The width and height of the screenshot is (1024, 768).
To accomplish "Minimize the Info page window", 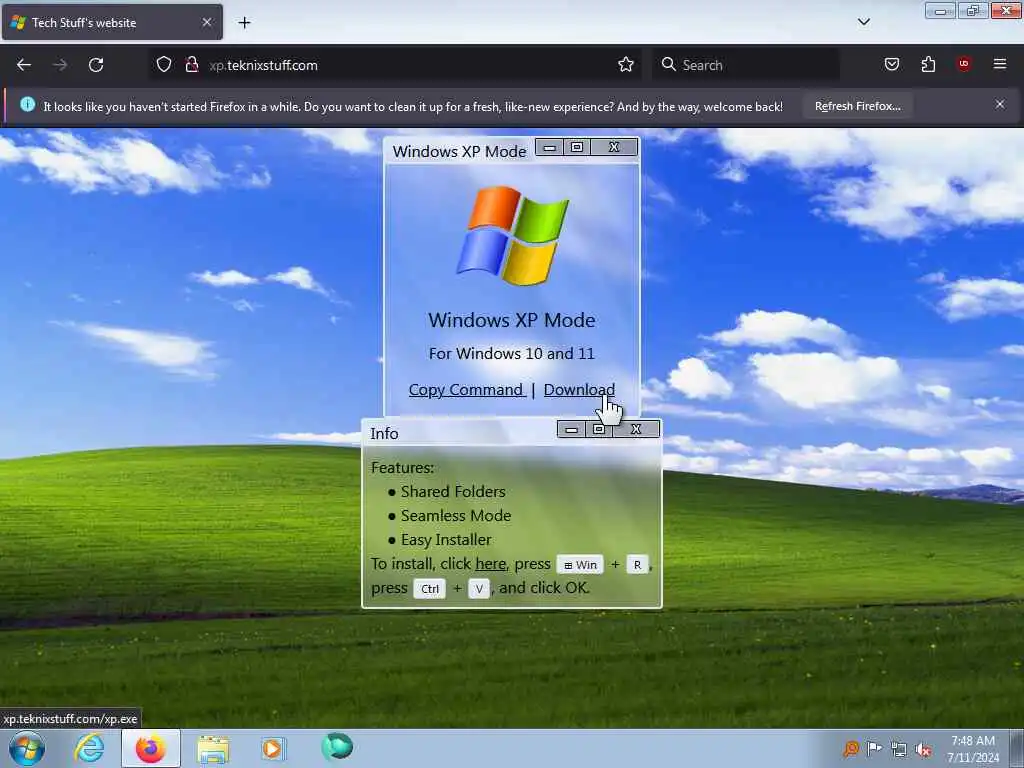I will pos(571,429).
